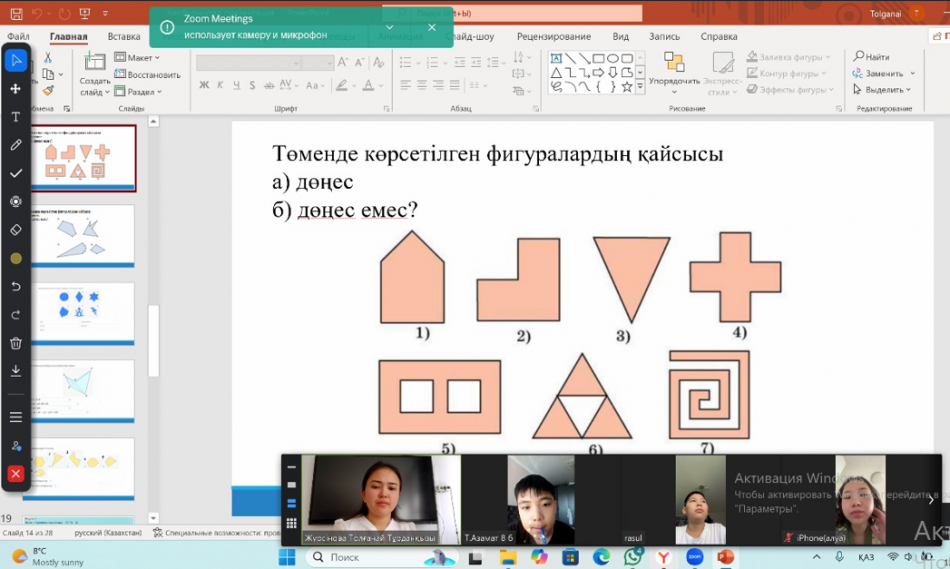
Task: Open Windows Start menu
Action: click(287, 556)
